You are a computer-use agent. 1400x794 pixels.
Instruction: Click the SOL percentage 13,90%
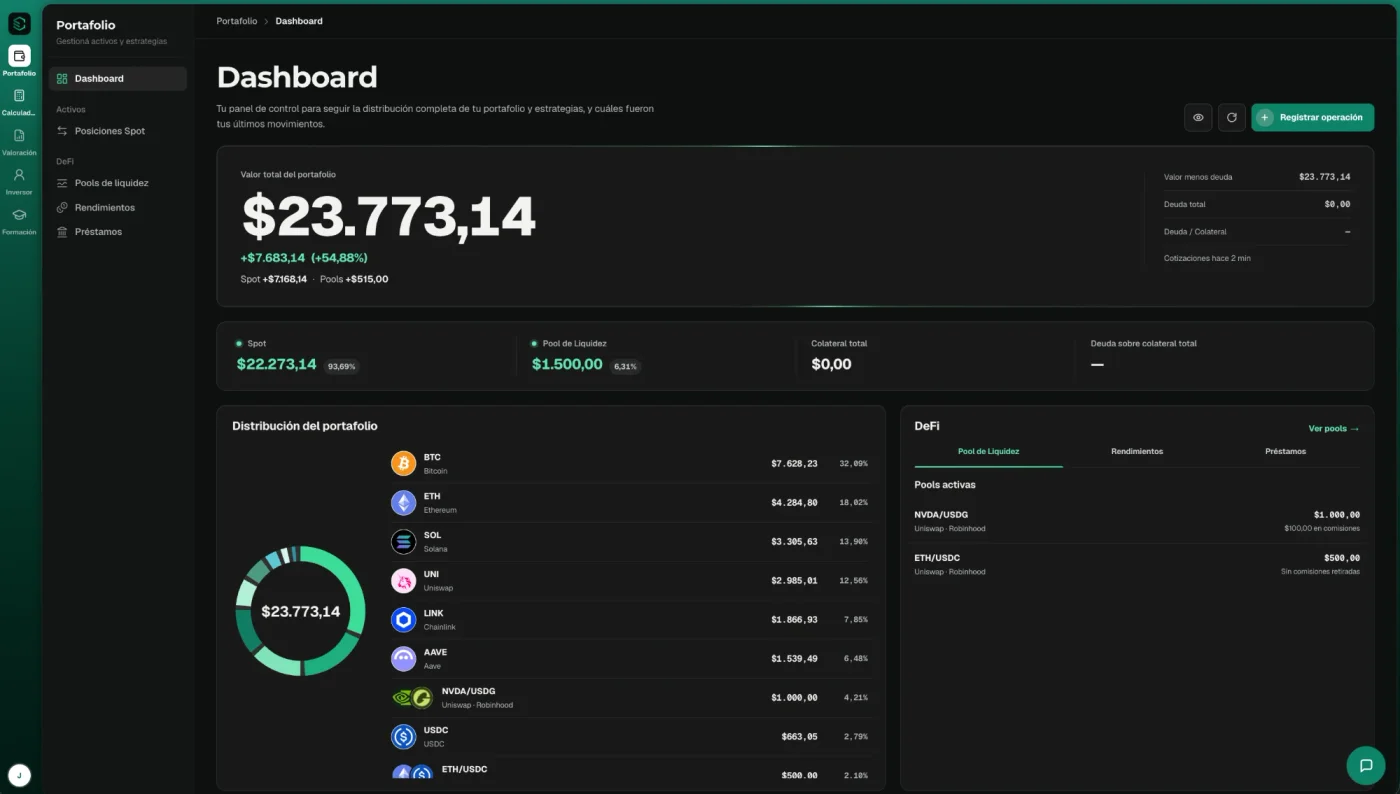854,542
